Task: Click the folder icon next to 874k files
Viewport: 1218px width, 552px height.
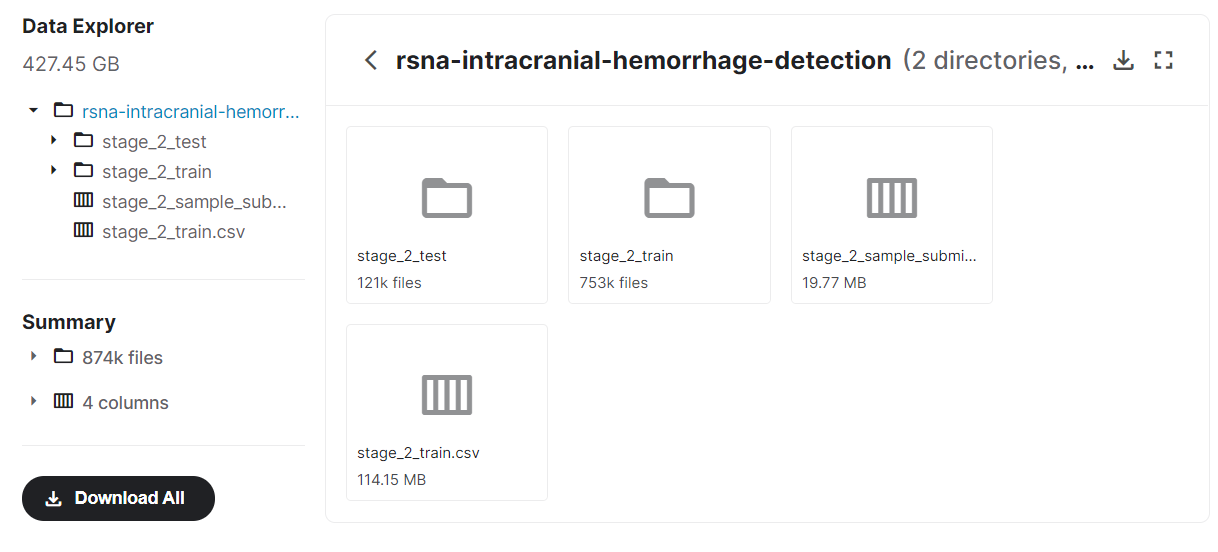Action: click(x=64, y=356)
